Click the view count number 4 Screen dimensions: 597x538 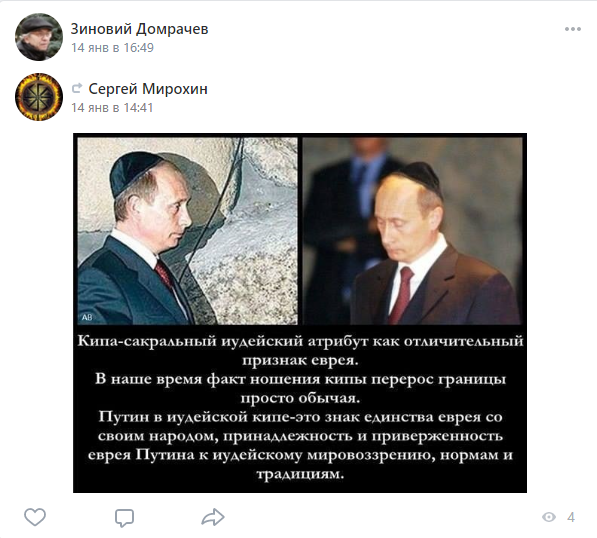point(571,517)
